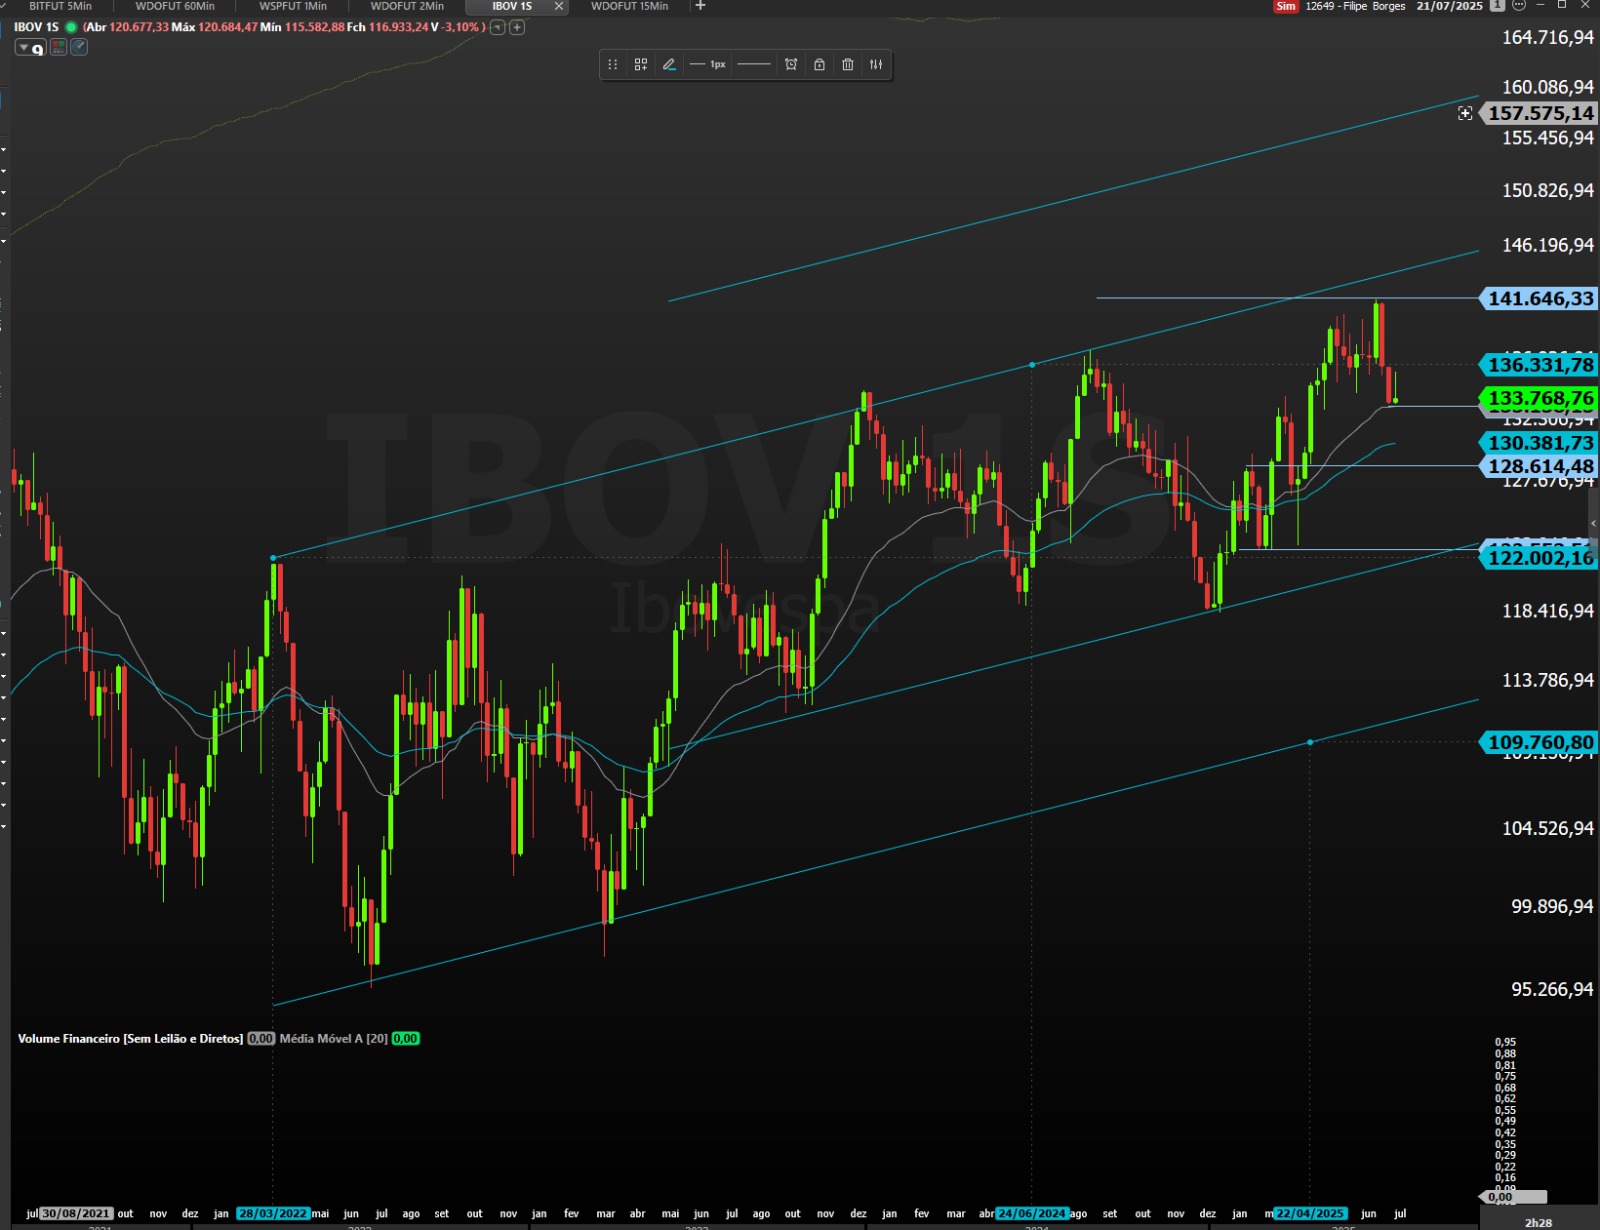
Task: Click the 28/03/2022 date marker
Action: [273, 1213]
